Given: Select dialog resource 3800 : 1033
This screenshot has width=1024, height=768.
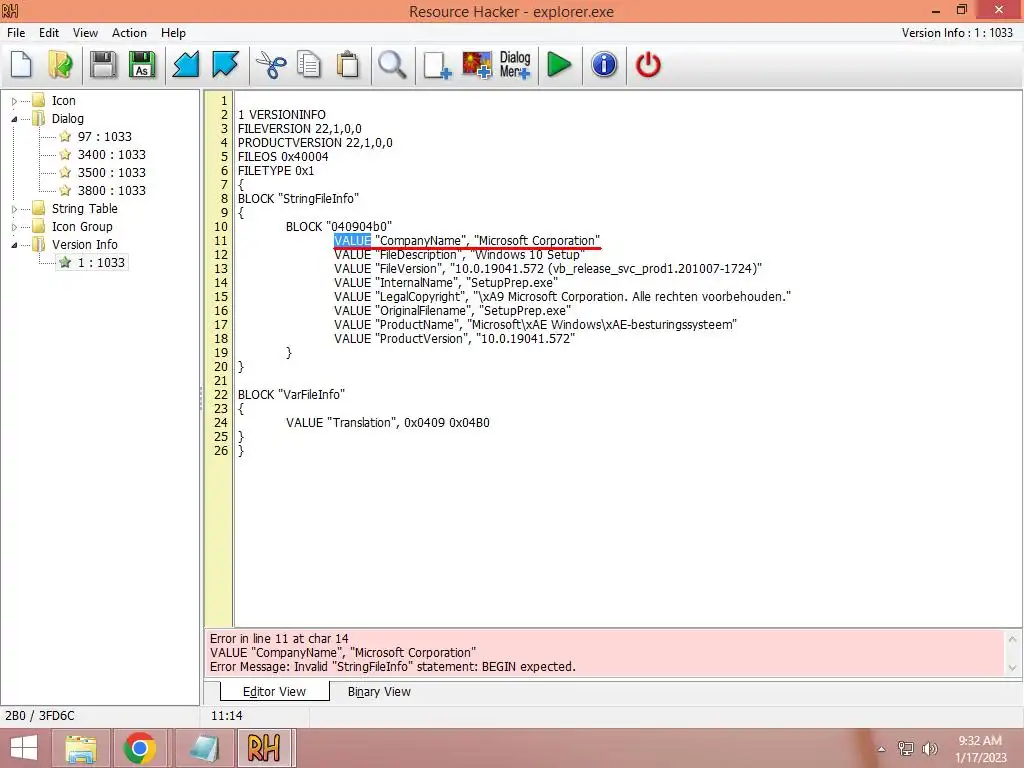Looking at the screenshot, I should 112,191.
